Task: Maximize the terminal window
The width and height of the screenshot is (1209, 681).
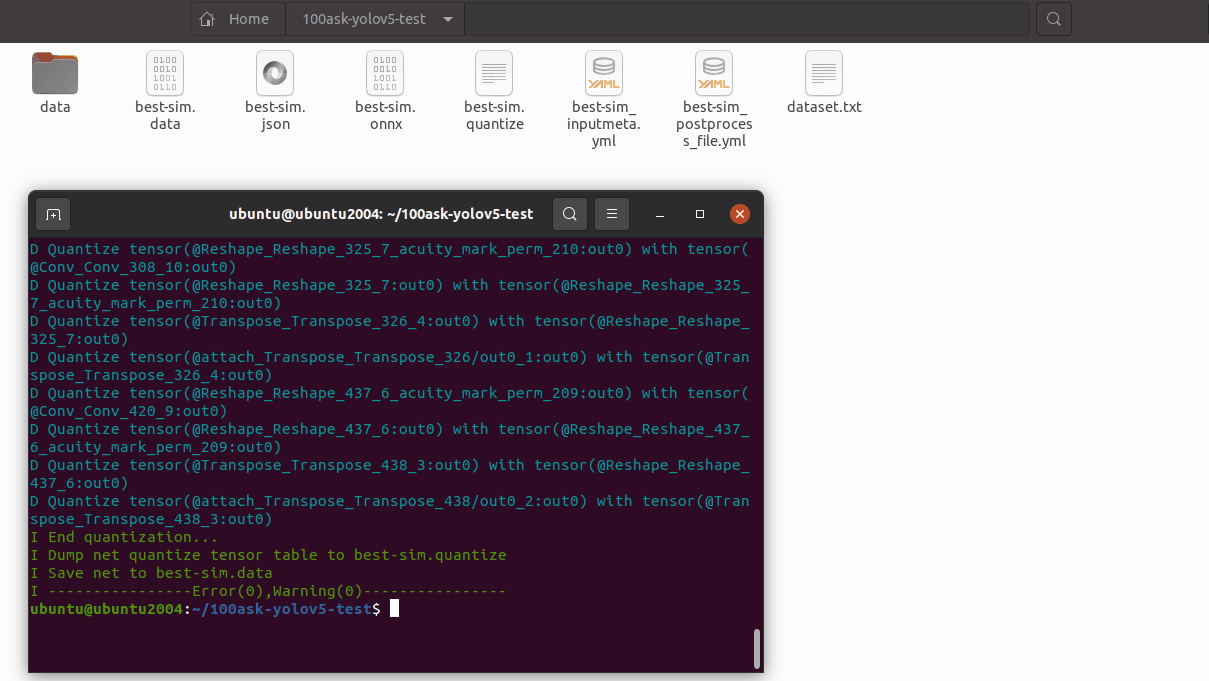Action: coord(700,214)
